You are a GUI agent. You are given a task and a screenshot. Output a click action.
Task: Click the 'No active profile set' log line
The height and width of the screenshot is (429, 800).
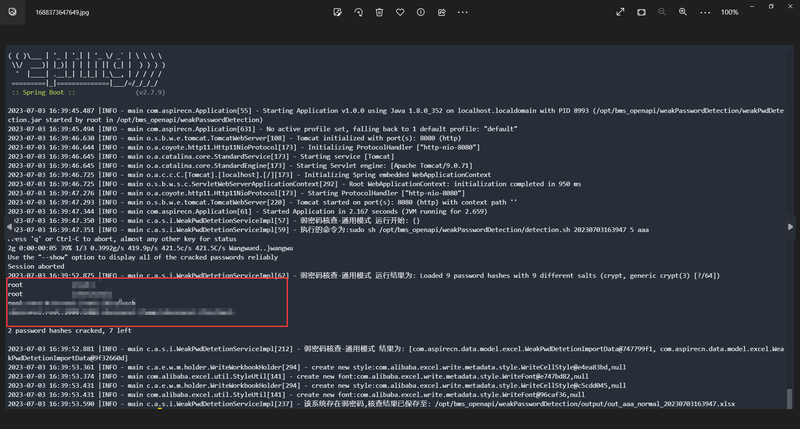[262, 129]
